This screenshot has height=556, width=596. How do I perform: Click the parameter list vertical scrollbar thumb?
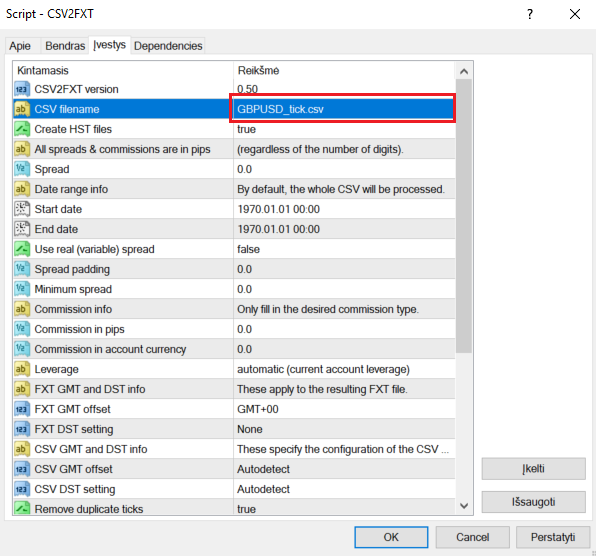click(x=464, y=216)
